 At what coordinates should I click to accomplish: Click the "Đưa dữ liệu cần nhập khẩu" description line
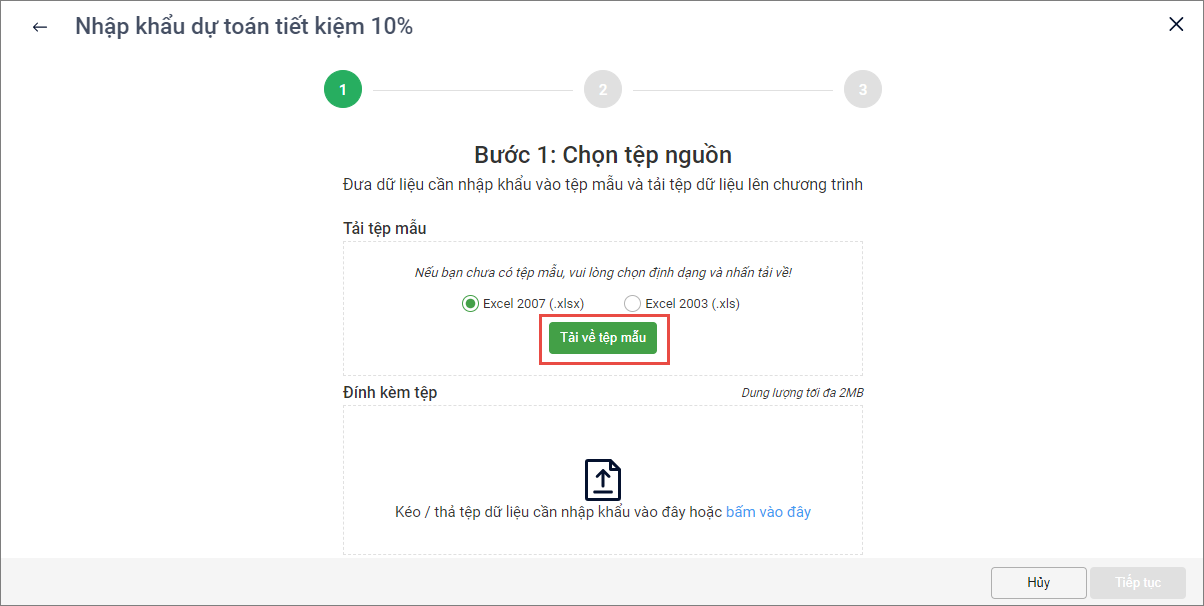coord(603,185)
